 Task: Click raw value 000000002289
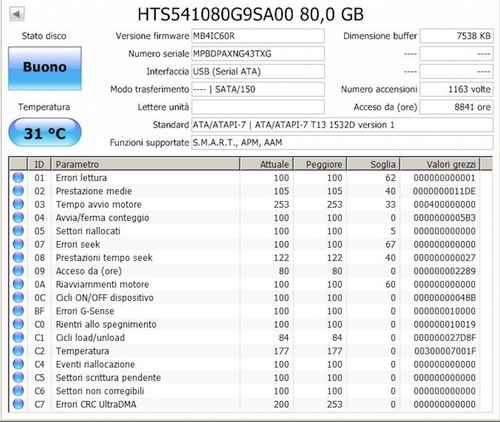point(445,271)
